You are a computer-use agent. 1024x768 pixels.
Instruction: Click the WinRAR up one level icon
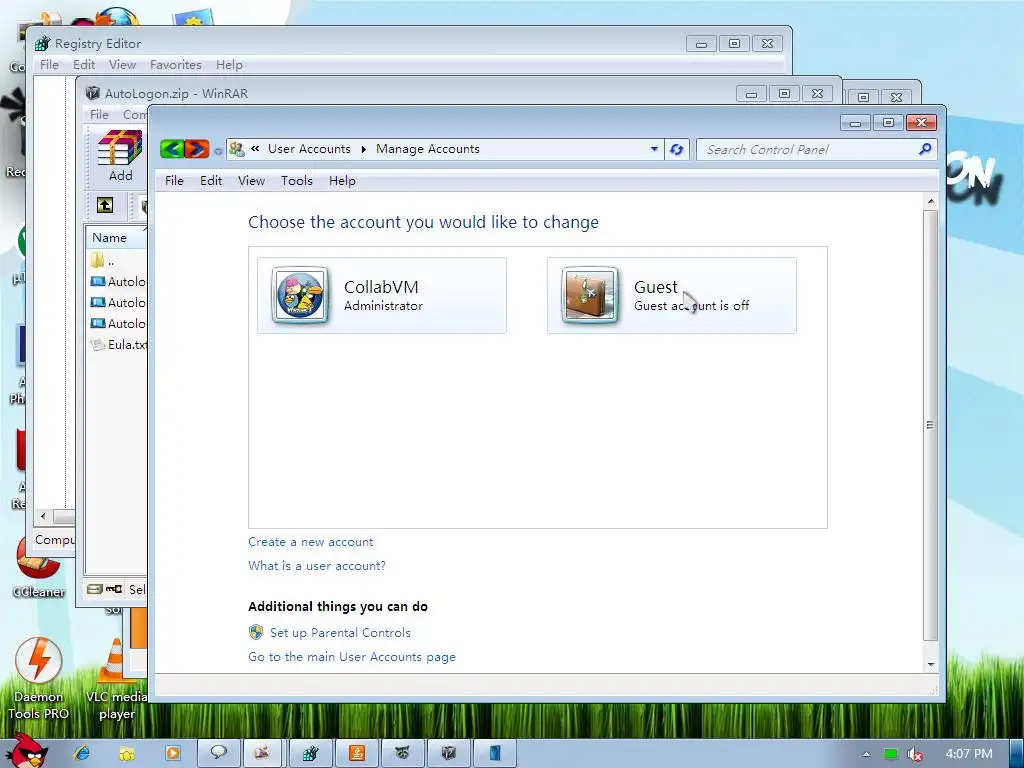click(x=105, y=205)
